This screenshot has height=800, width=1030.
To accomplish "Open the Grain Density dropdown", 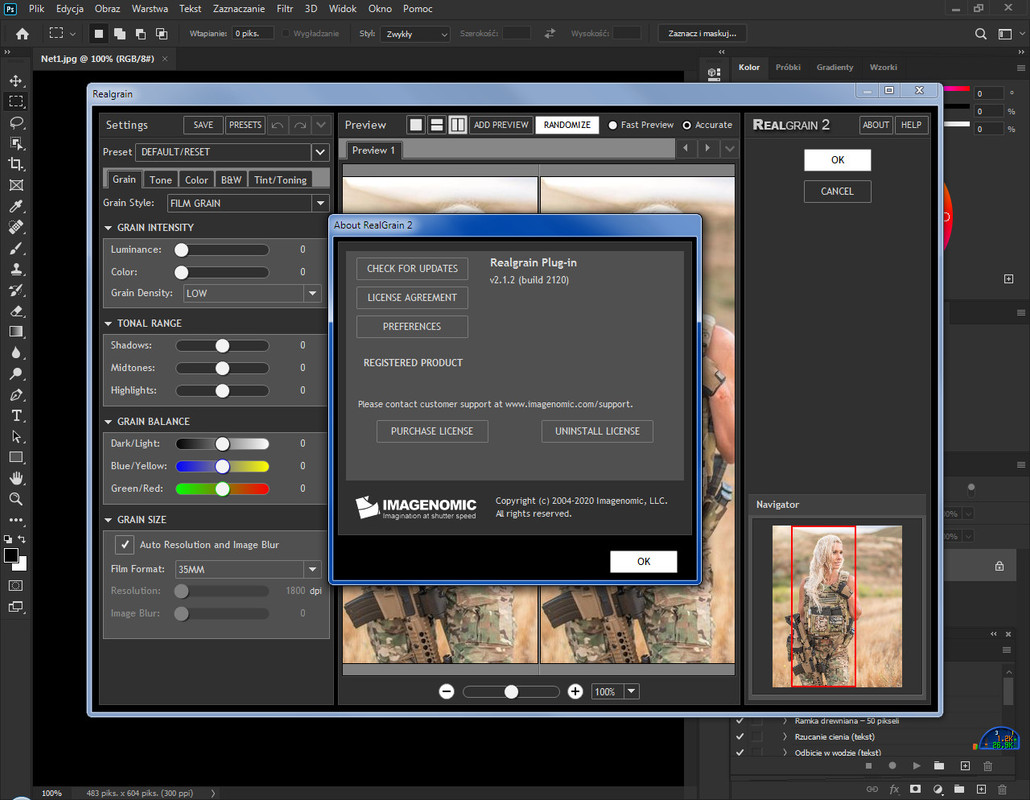I will pyautogui.click(x=252, y=293).
